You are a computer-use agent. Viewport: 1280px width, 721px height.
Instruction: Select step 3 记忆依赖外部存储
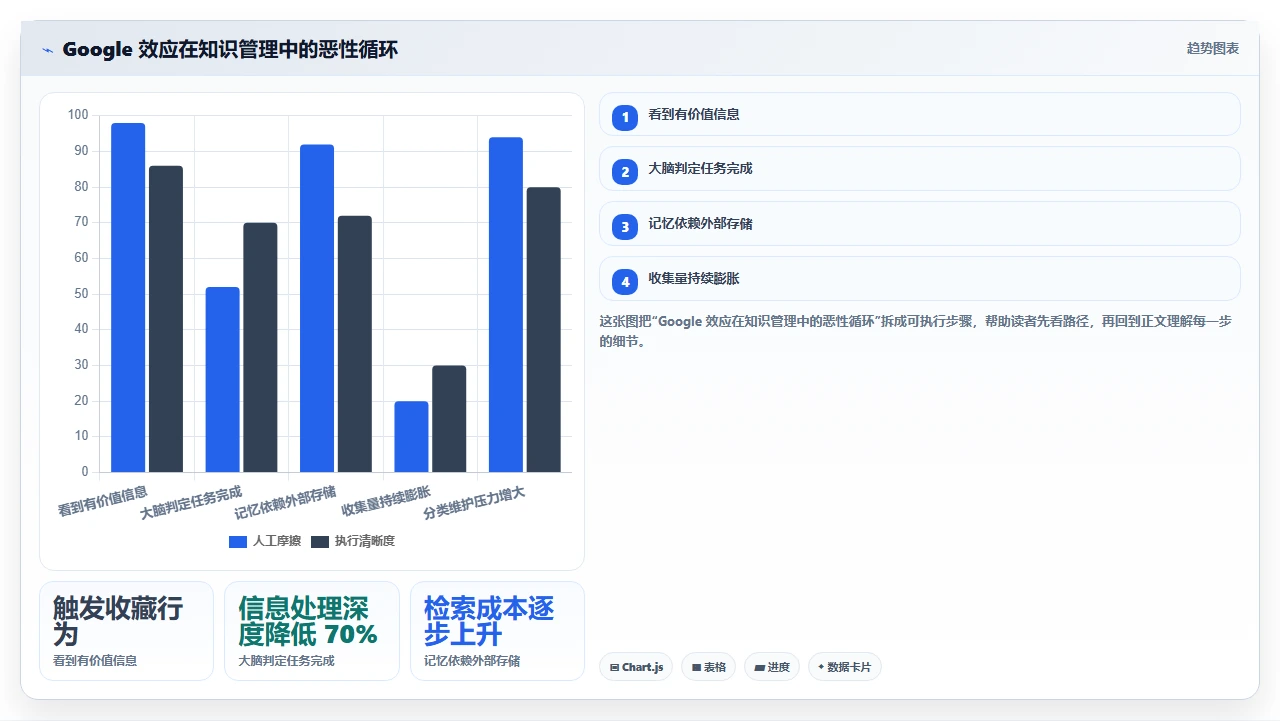[919, 224]
